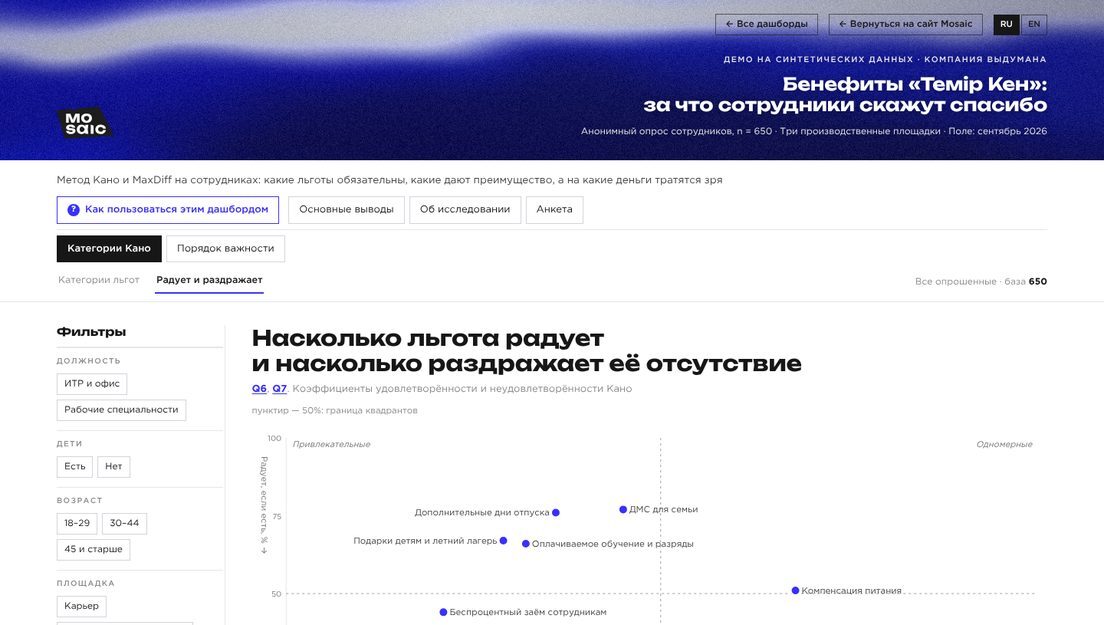Toggle site filter 'Карьер'
Screen dimensions: 1104x625
coord(82,606)
